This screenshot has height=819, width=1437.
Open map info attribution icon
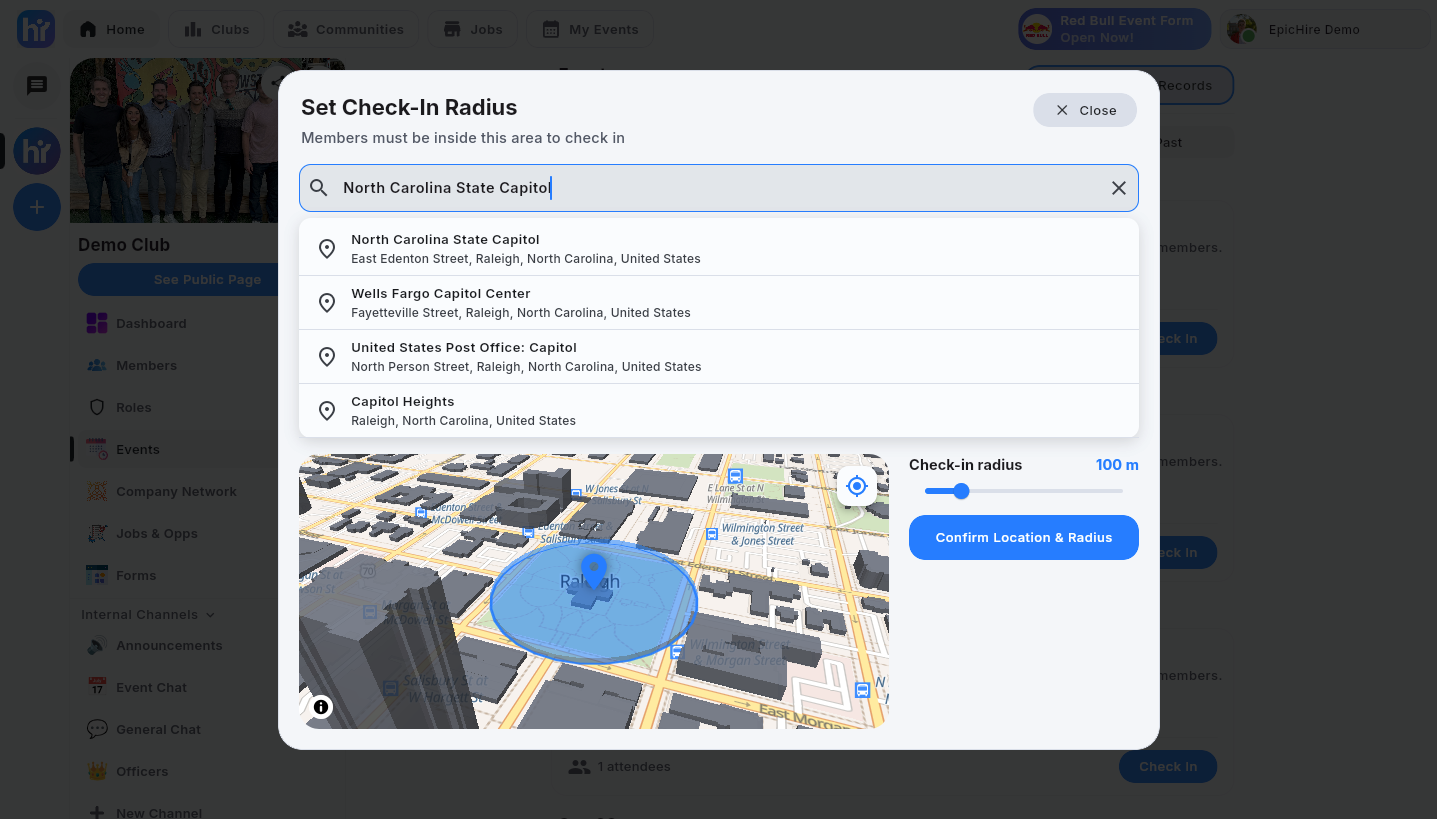tap(321, 707)
